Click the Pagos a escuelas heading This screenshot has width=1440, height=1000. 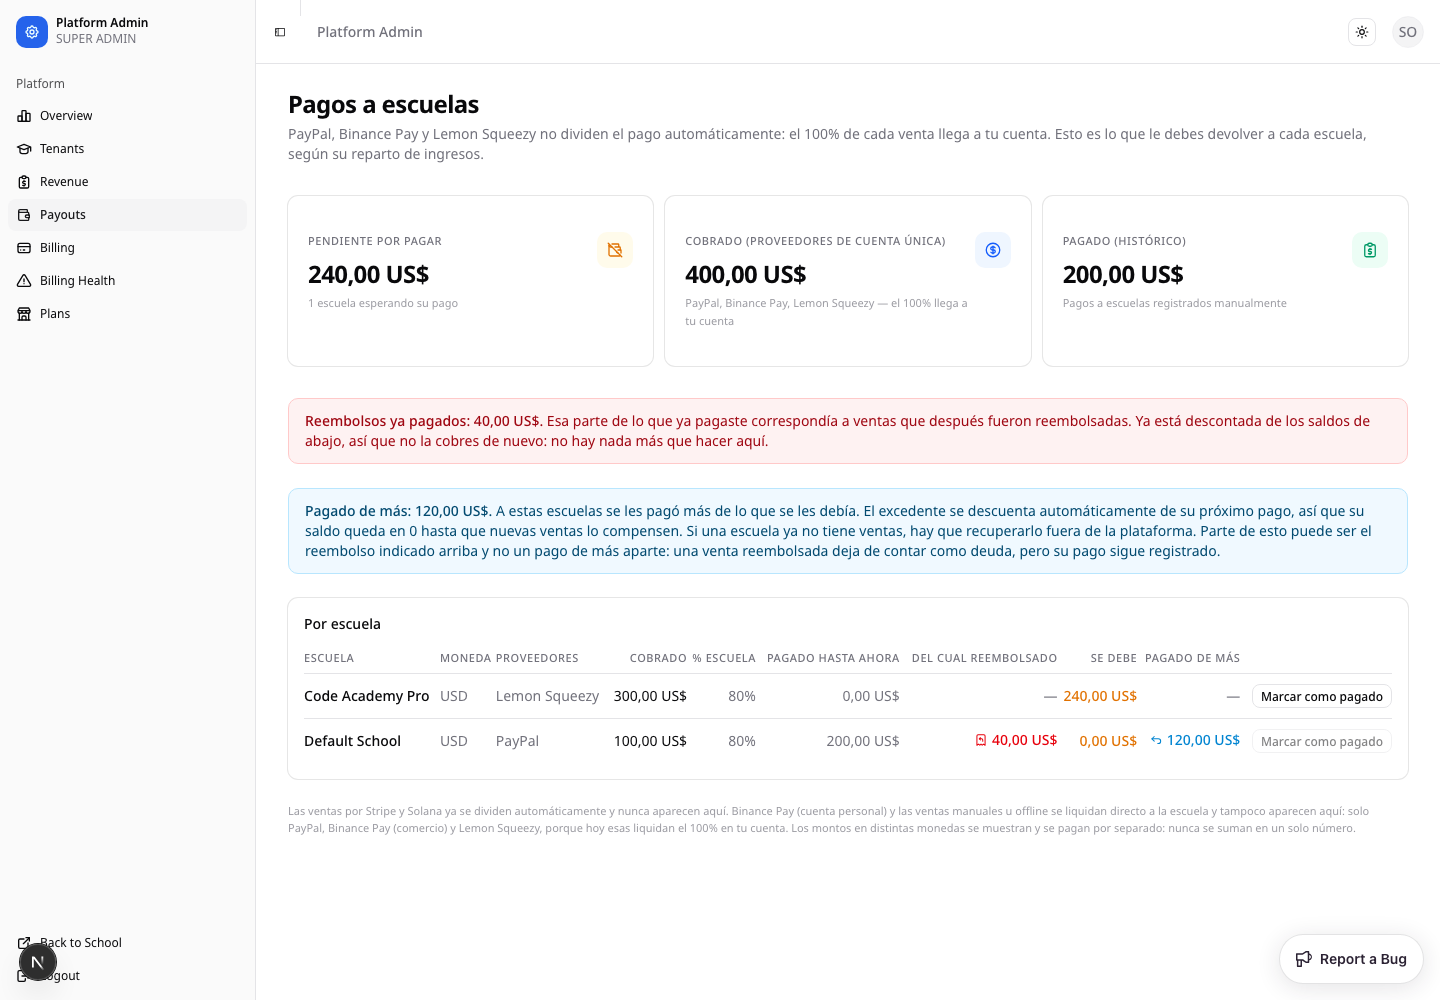(383, 105)
